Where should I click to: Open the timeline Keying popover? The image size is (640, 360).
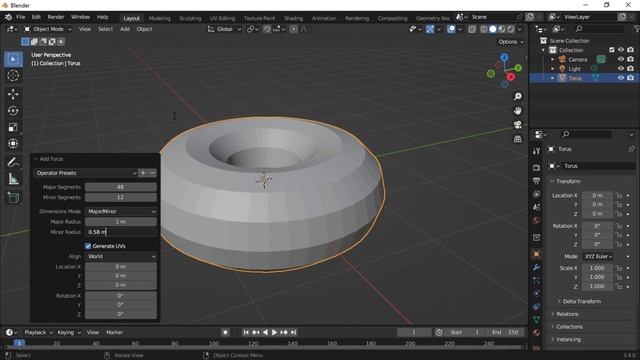click(69, 332)
